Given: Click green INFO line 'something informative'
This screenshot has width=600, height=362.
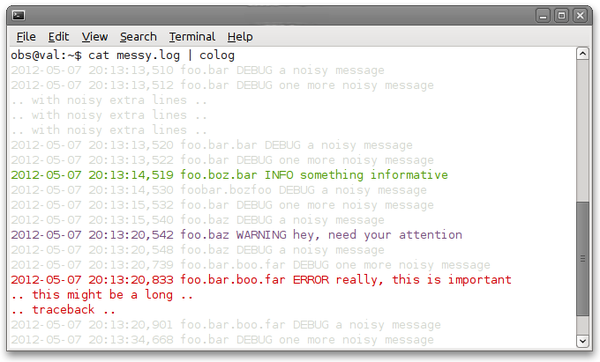Looking at the screenshot, I should 229,175.
